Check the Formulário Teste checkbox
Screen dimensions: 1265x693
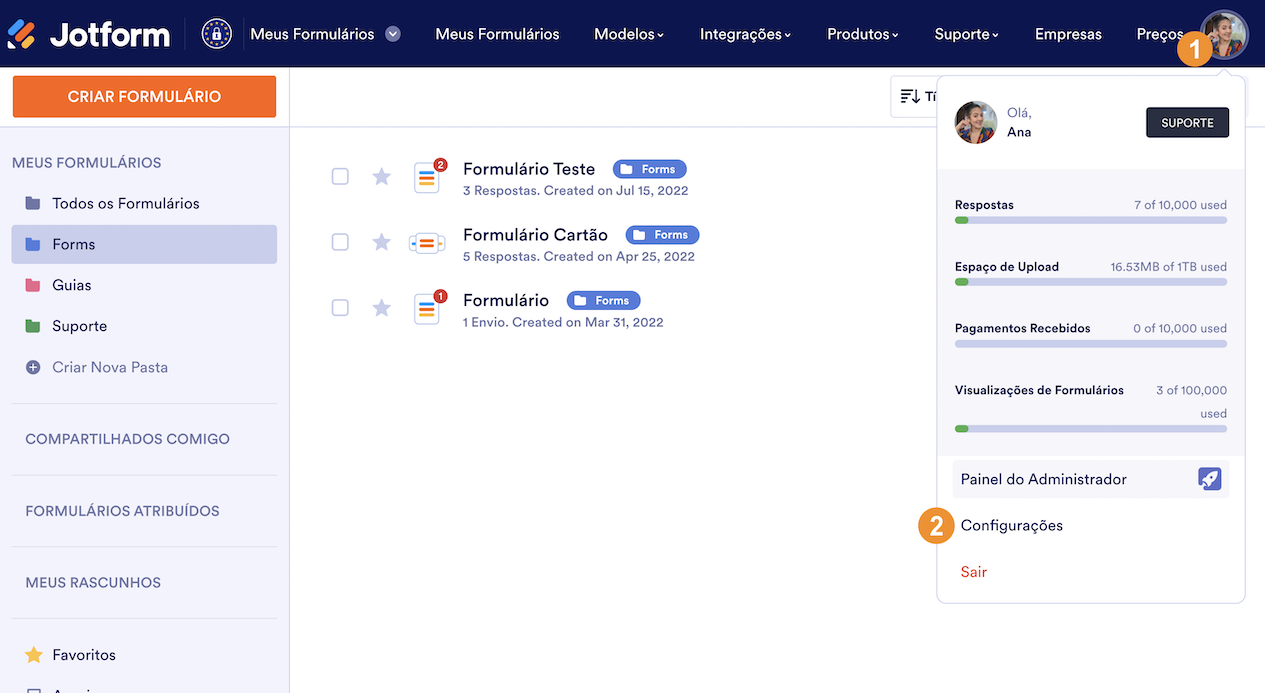(x=340, y=176)
